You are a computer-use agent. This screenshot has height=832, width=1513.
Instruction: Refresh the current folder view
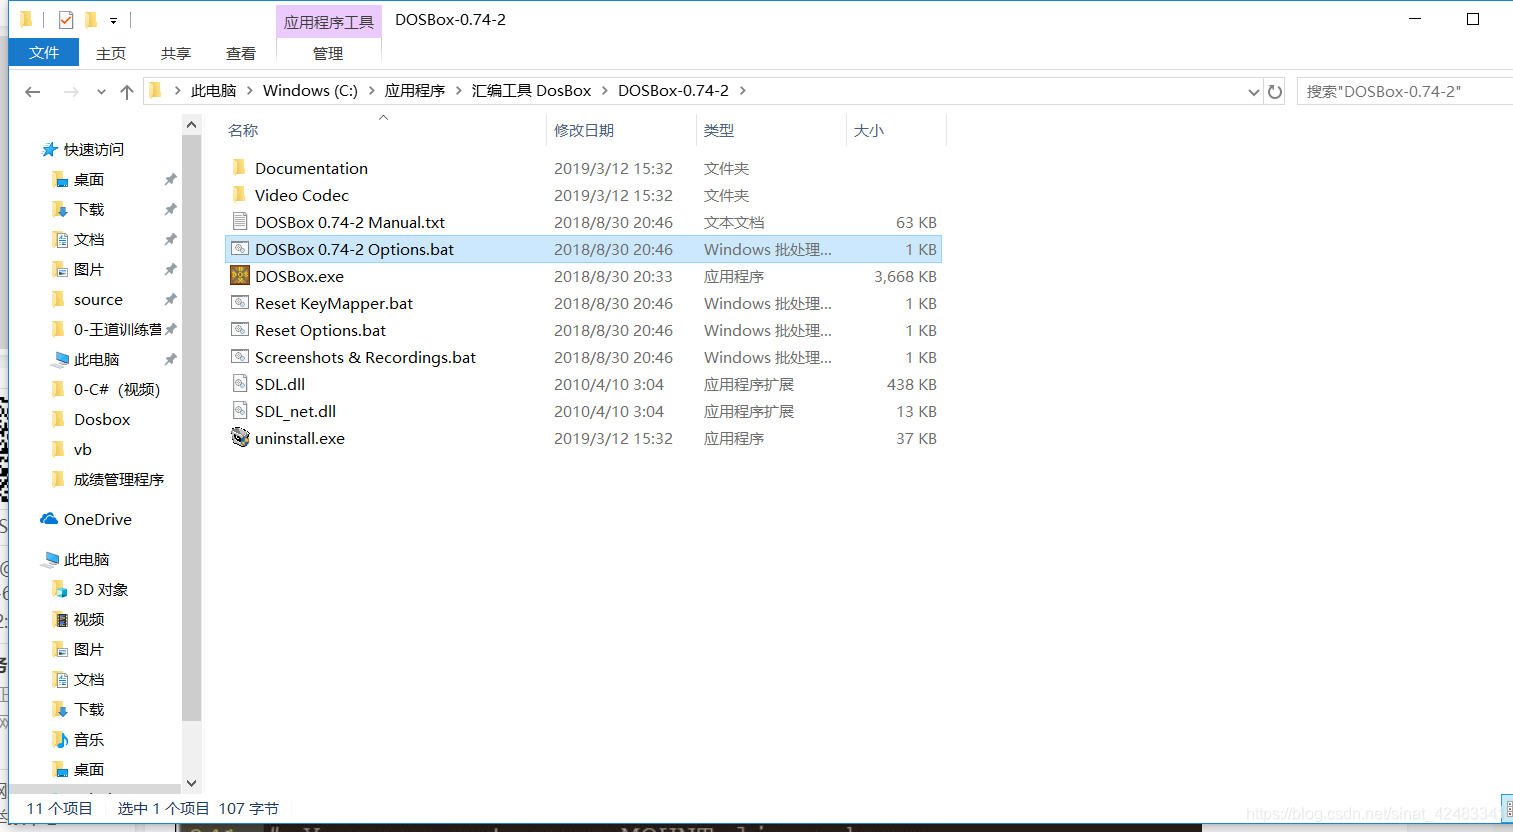click(x=1275, y=91)
